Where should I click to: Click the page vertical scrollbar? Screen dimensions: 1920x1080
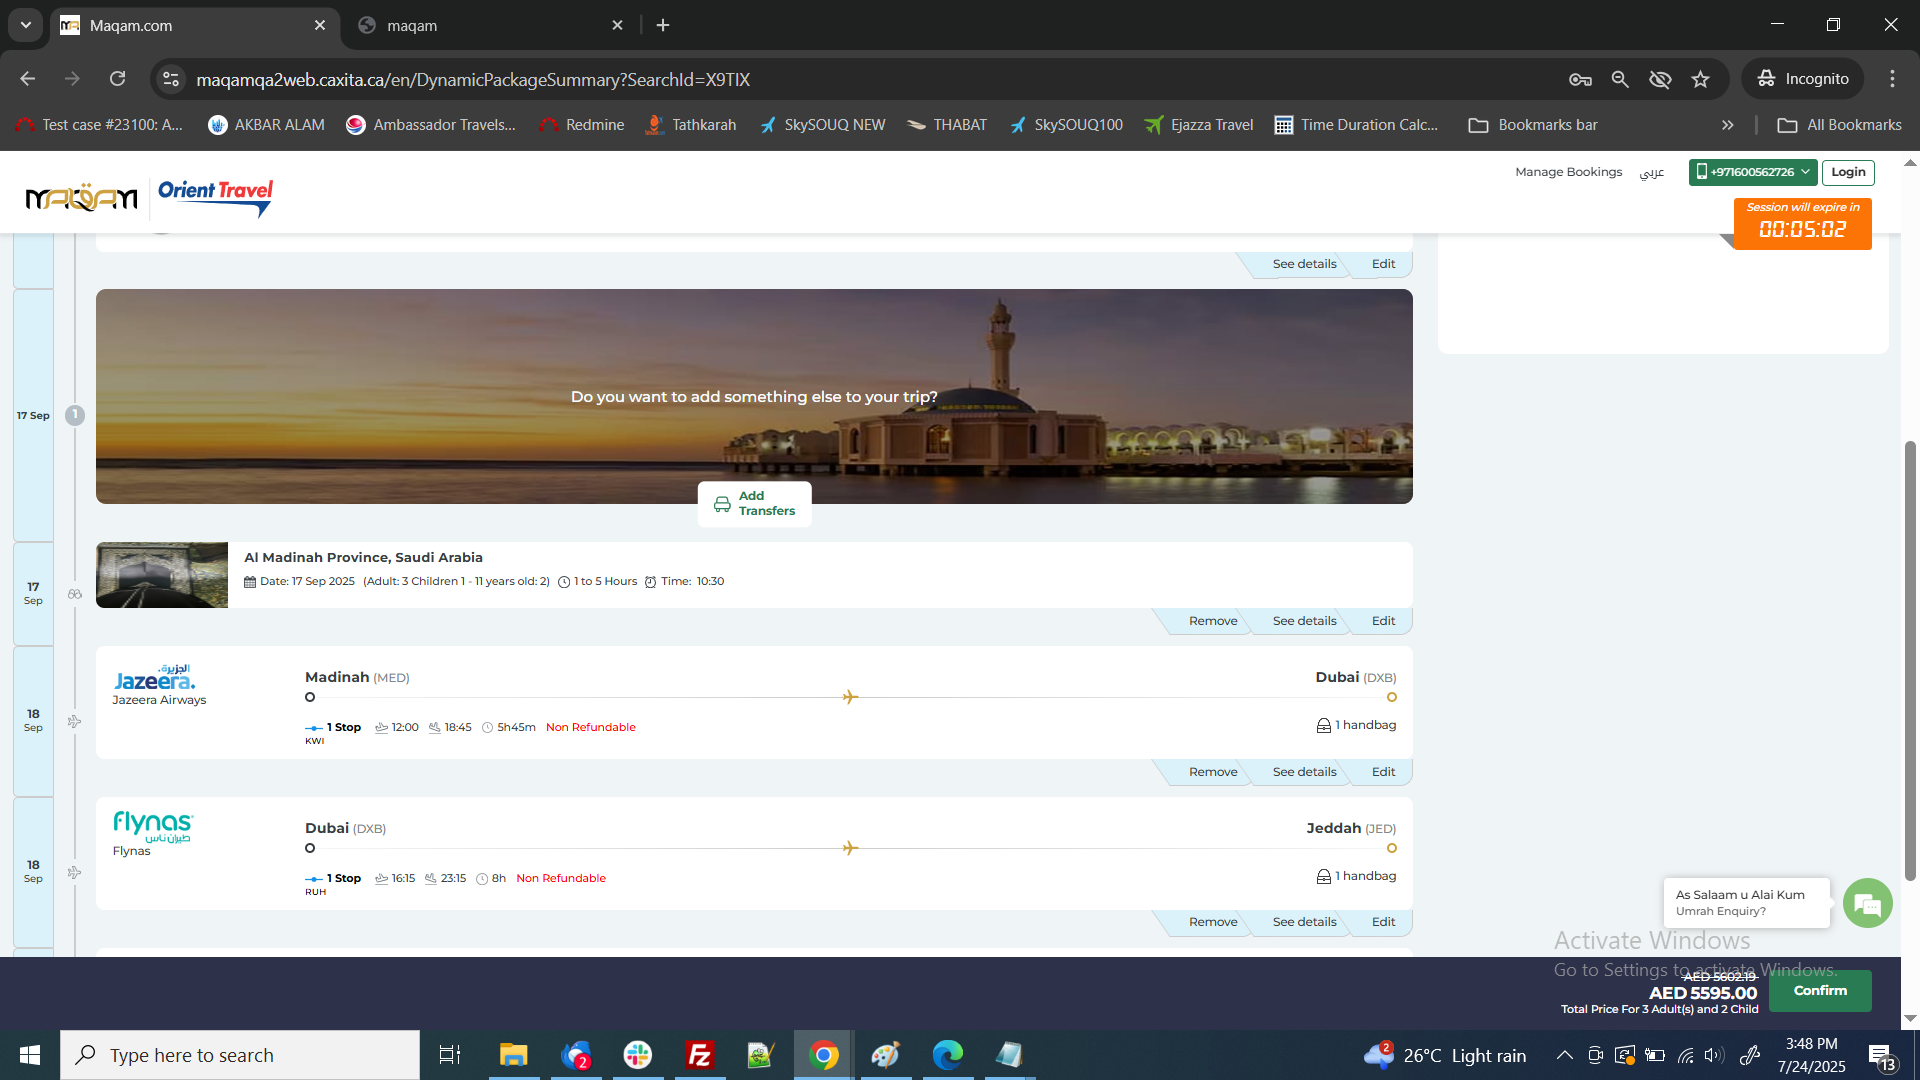pyautogui.click(x=1910, y=660)
